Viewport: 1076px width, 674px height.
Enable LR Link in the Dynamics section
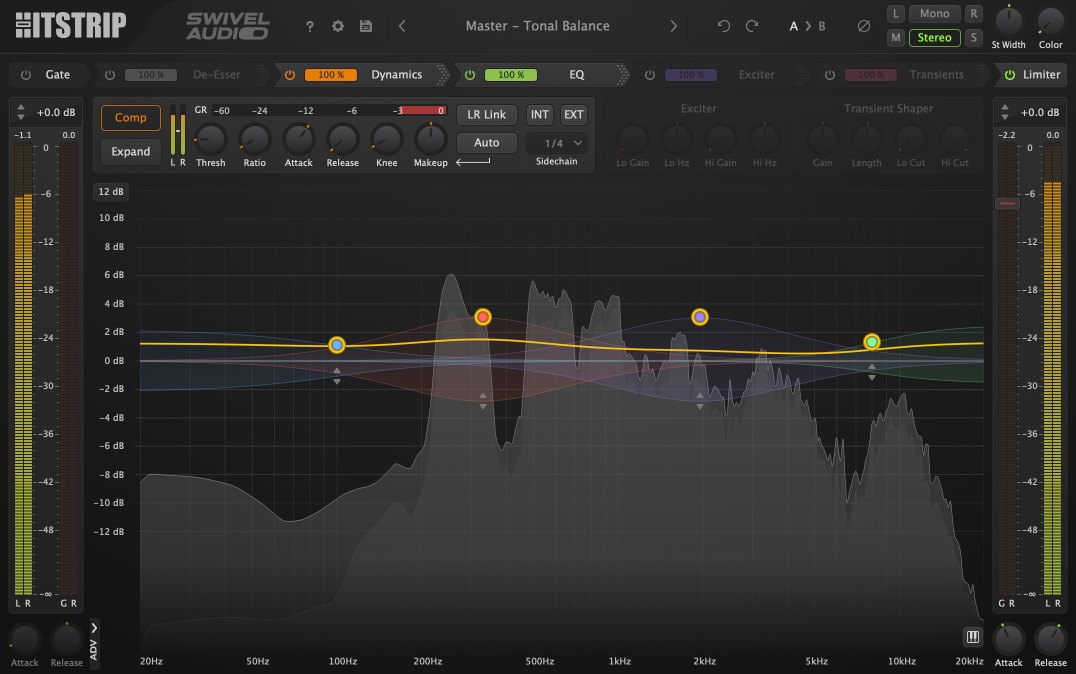coord(486,114)
